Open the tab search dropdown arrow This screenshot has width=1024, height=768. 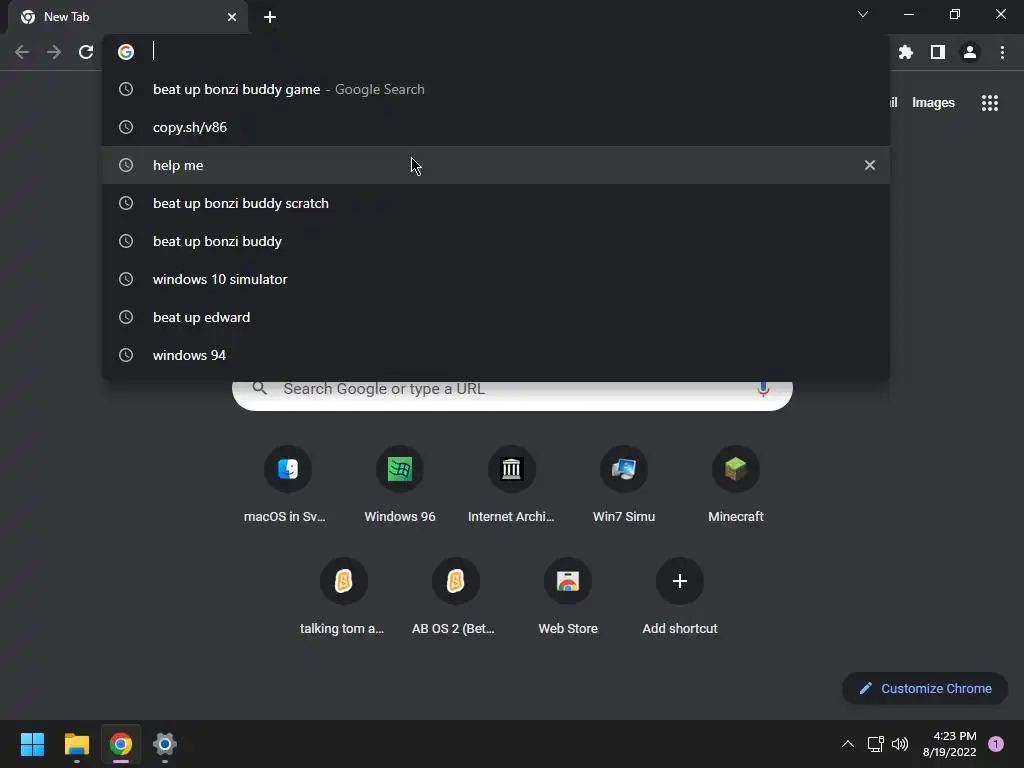[x=863, y=14]
